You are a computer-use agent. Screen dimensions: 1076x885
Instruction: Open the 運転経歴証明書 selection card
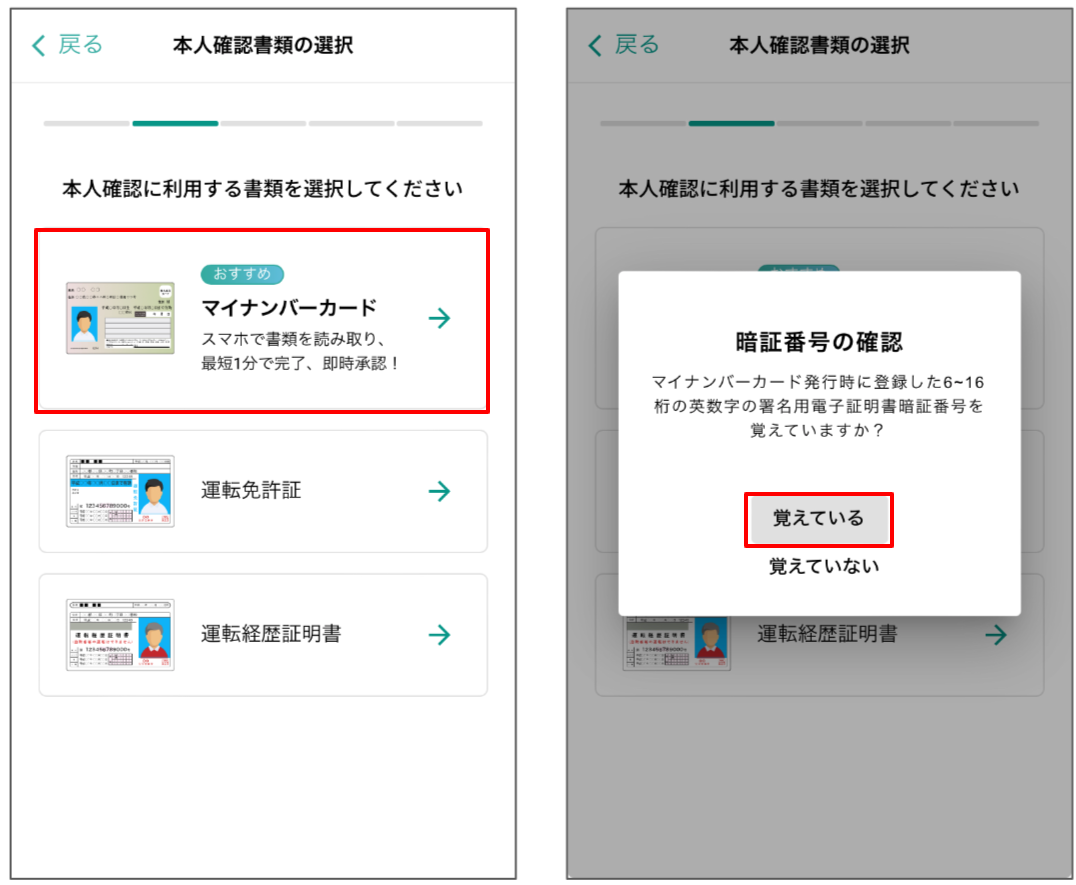262,635
